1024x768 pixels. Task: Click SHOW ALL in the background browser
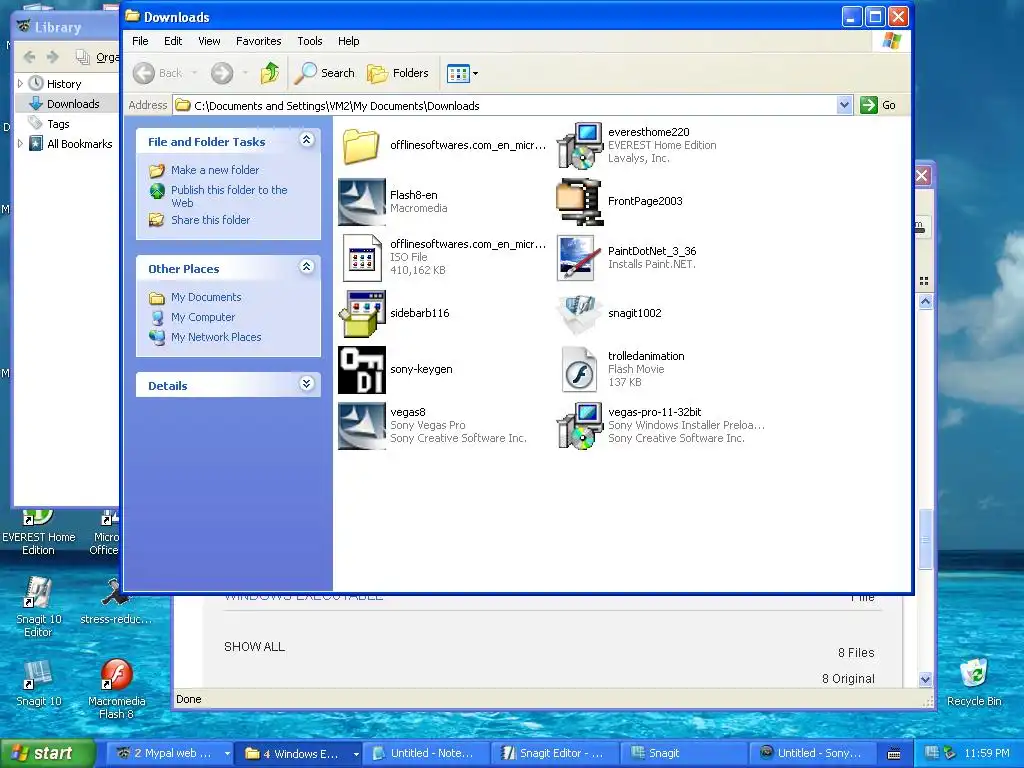pos(255,647)
